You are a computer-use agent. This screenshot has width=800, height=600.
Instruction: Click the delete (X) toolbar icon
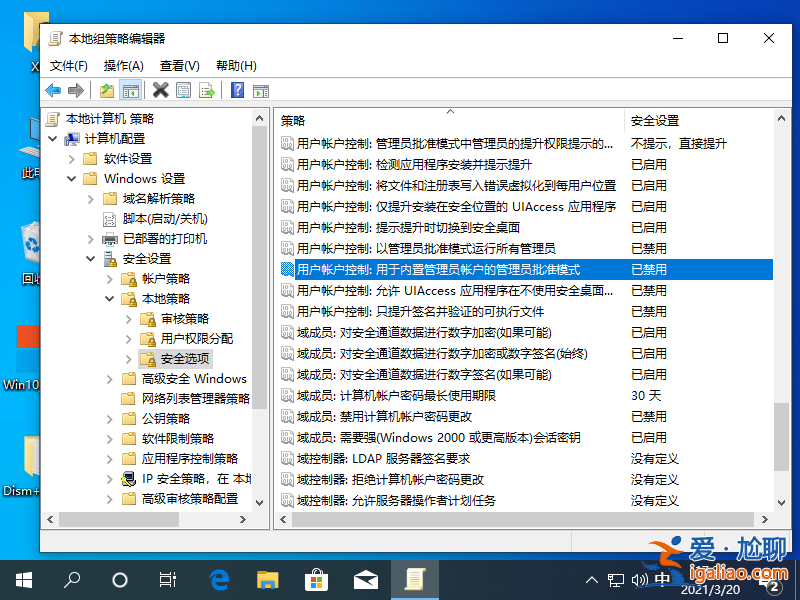[x=160, y=90]
